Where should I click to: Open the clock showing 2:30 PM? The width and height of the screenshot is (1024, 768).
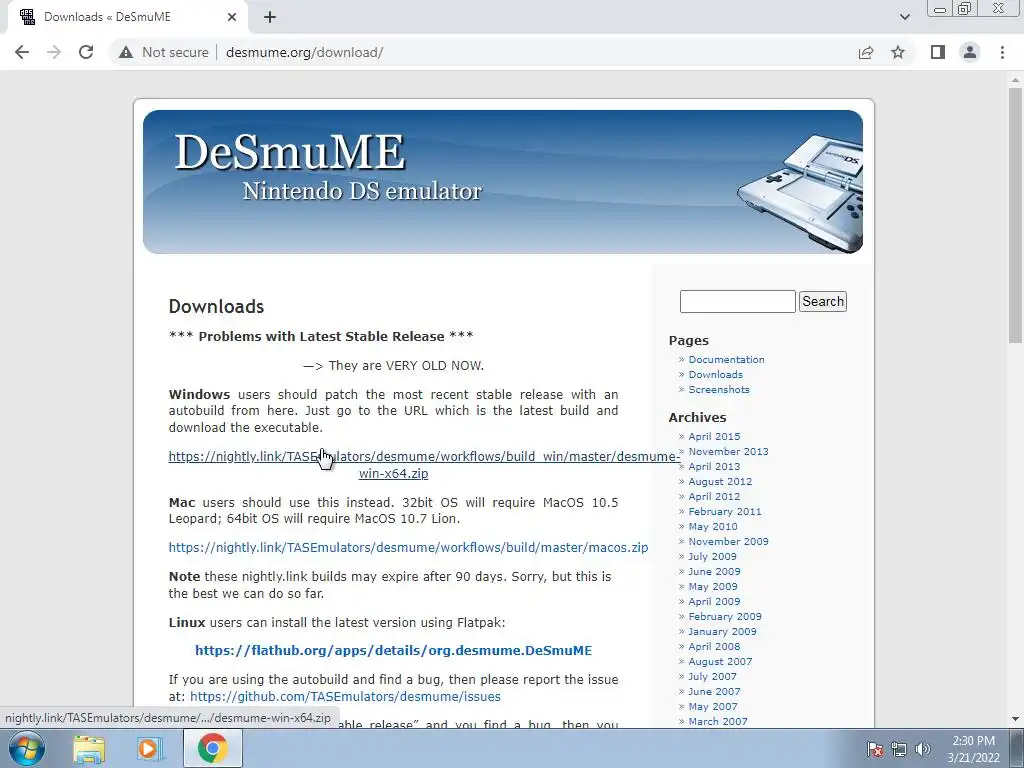pos(973,749)
